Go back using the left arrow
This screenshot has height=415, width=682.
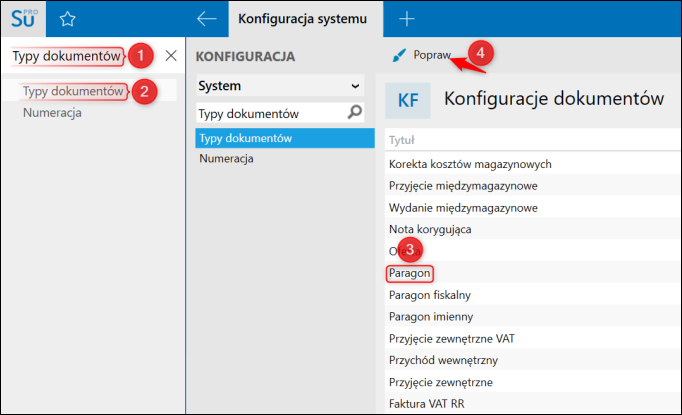pyautogui.click(x=207, y=18)
